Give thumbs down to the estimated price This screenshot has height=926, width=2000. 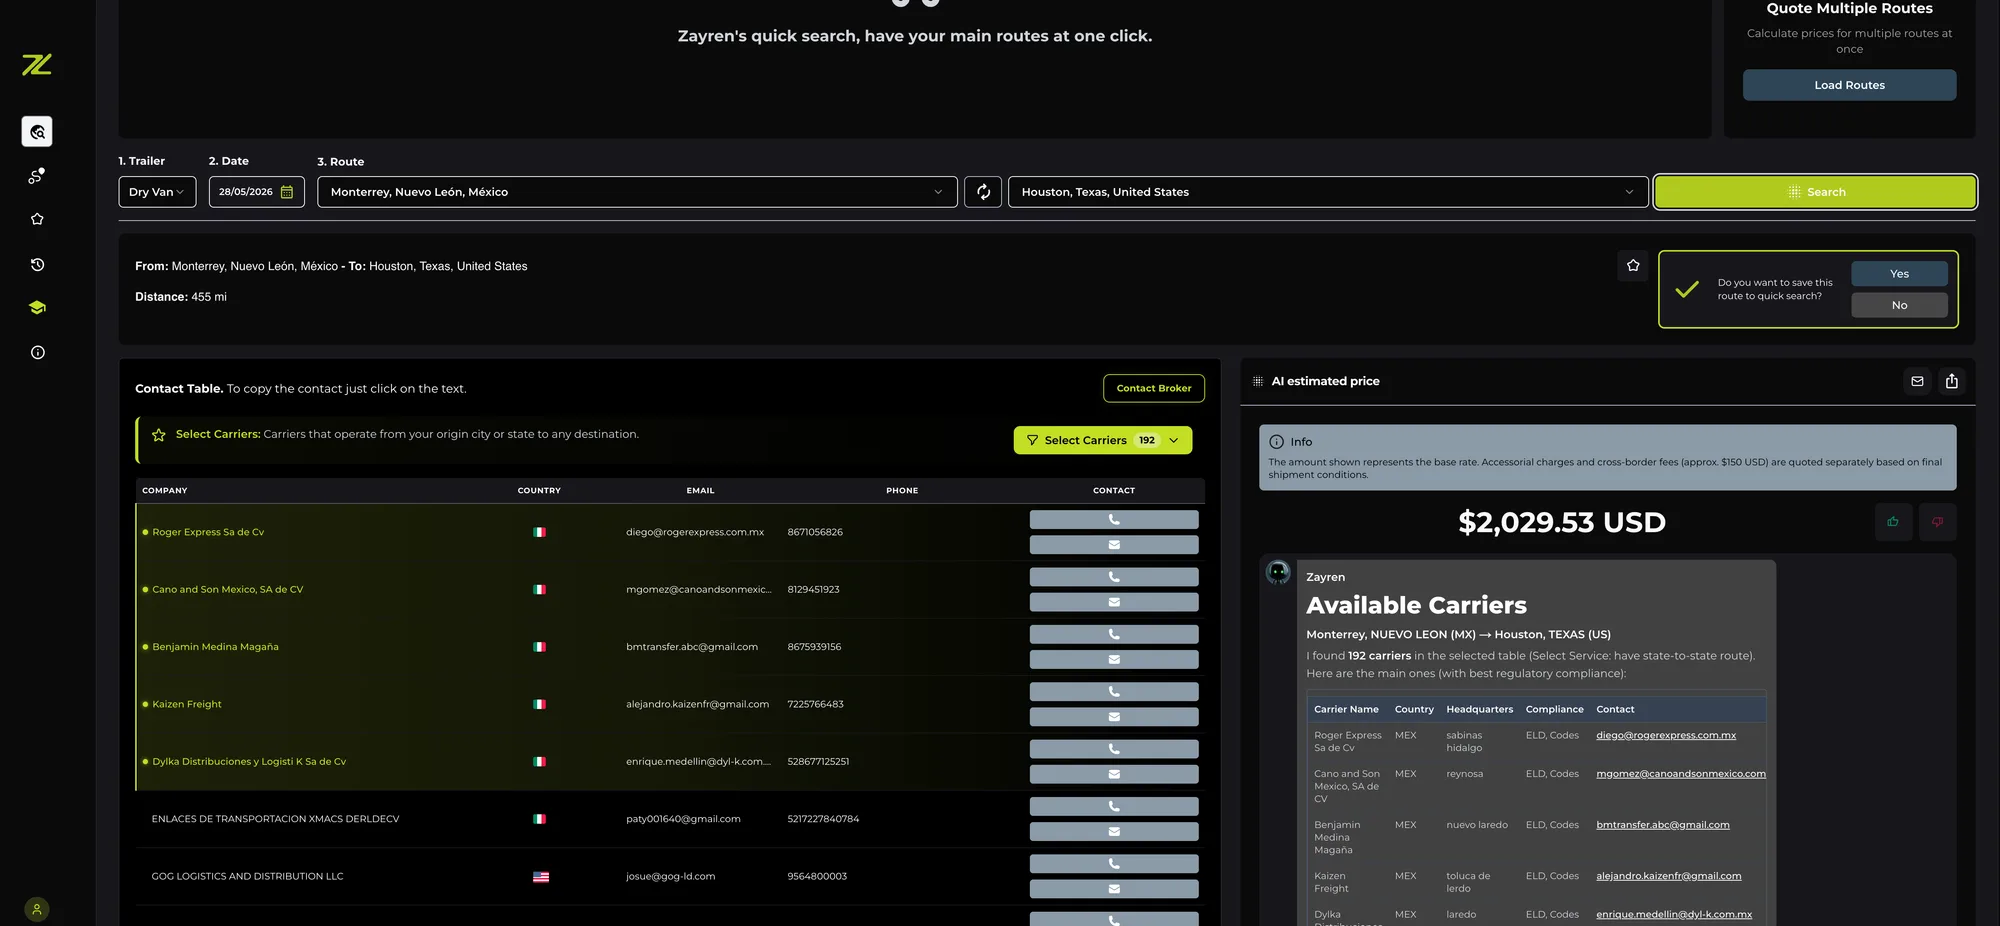pyautogui.click(x=1938, y=522)
